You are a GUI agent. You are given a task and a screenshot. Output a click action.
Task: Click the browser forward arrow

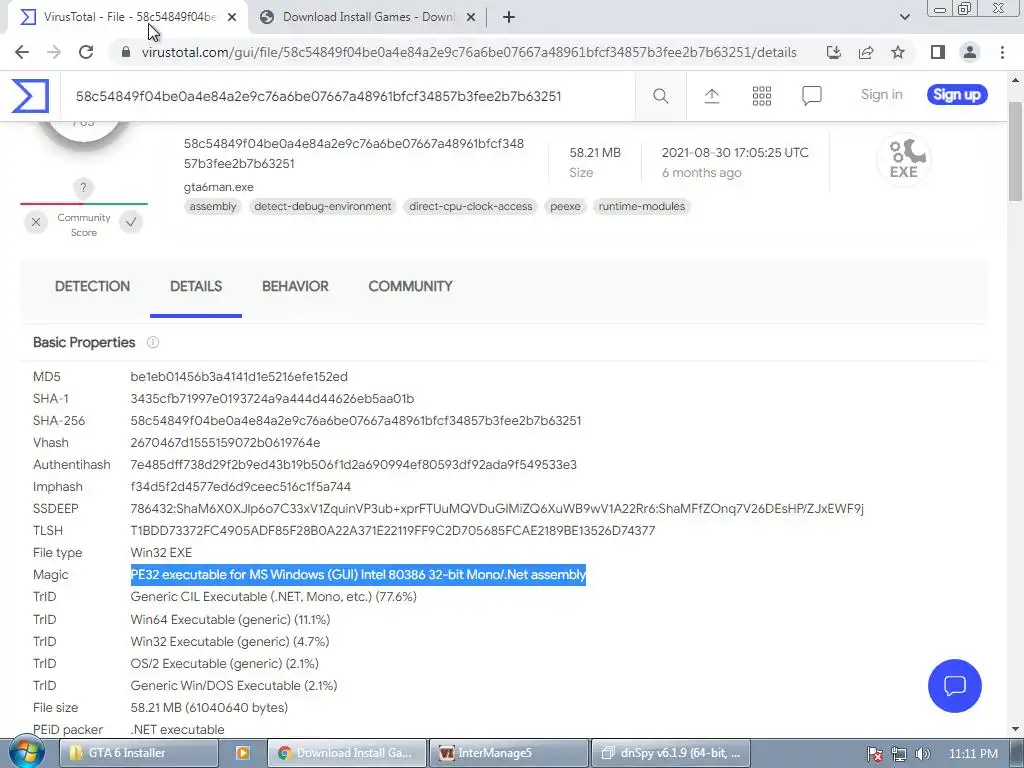click(x=54, y=52)
